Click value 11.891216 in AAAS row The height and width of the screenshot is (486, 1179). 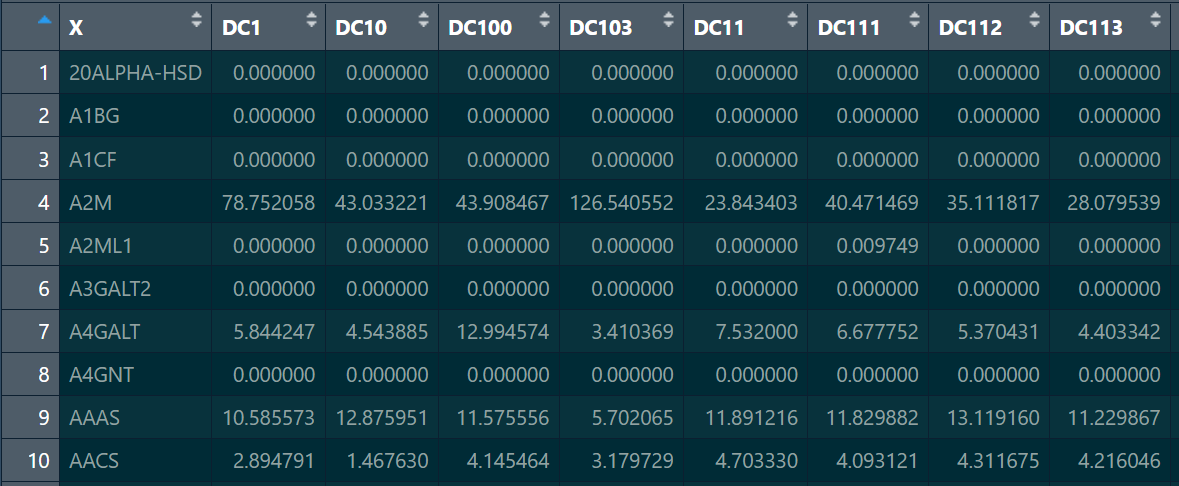(750, 418)
